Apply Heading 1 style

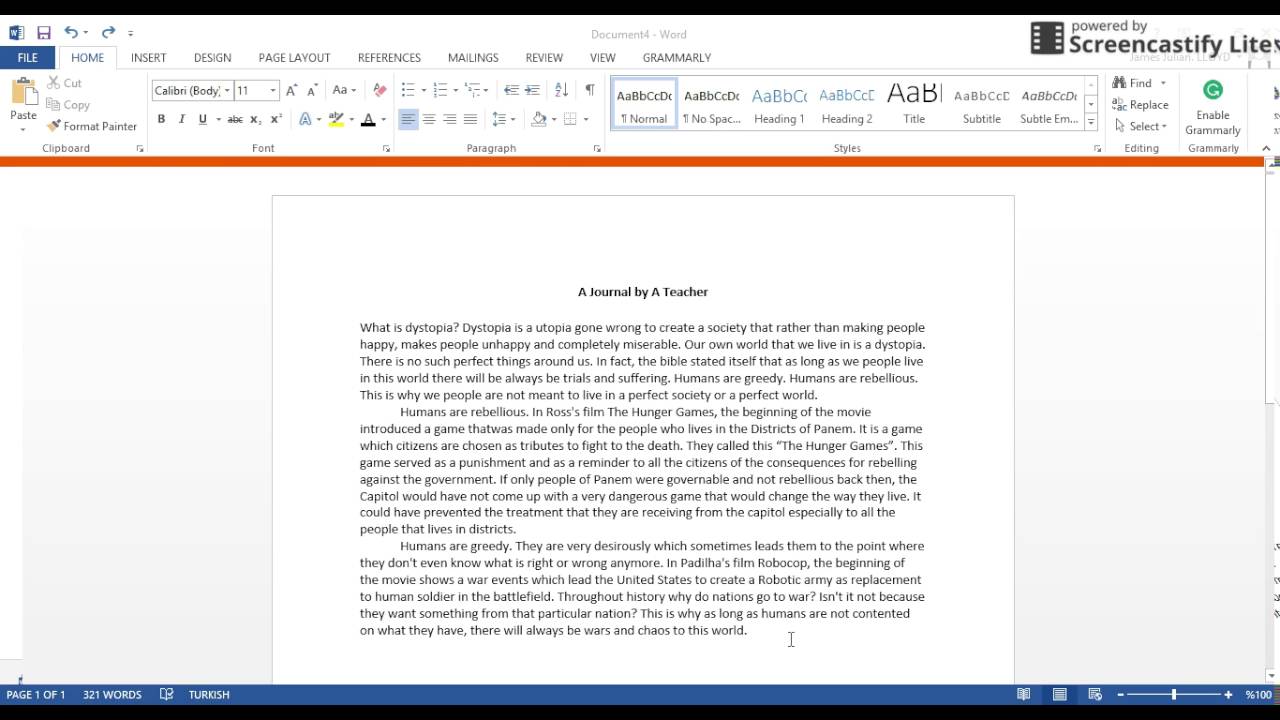(779, 105)
